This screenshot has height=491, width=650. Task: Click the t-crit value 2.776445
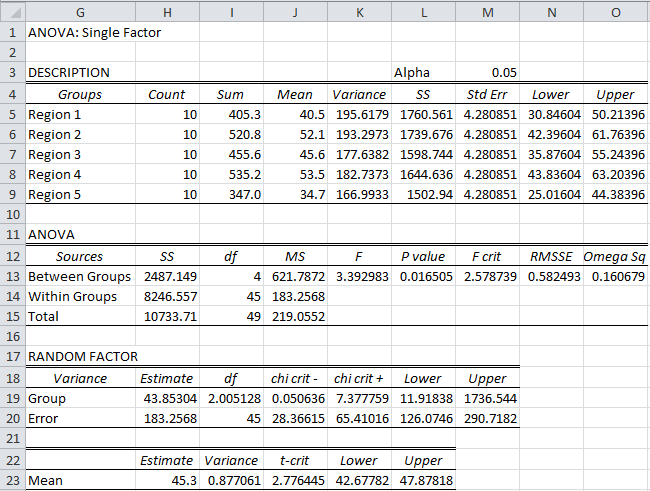click(295, 480)
